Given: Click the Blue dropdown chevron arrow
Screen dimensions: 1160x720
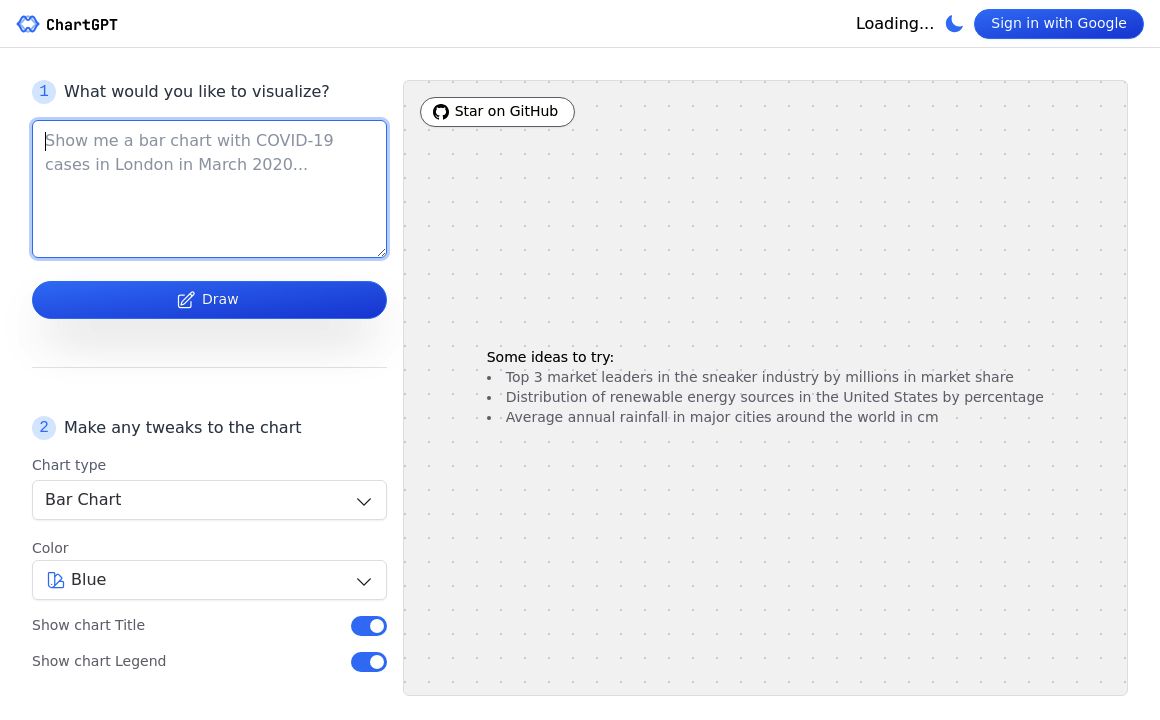Looking at the screenshot, I should 364,581.
